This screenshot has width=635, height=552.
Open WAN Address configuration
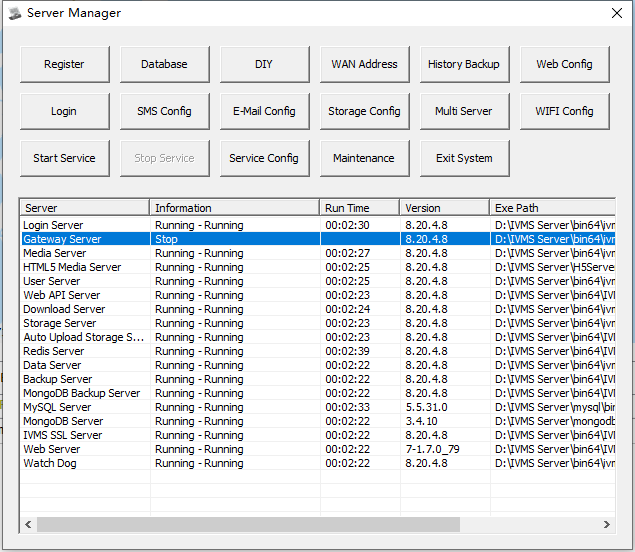365,64
